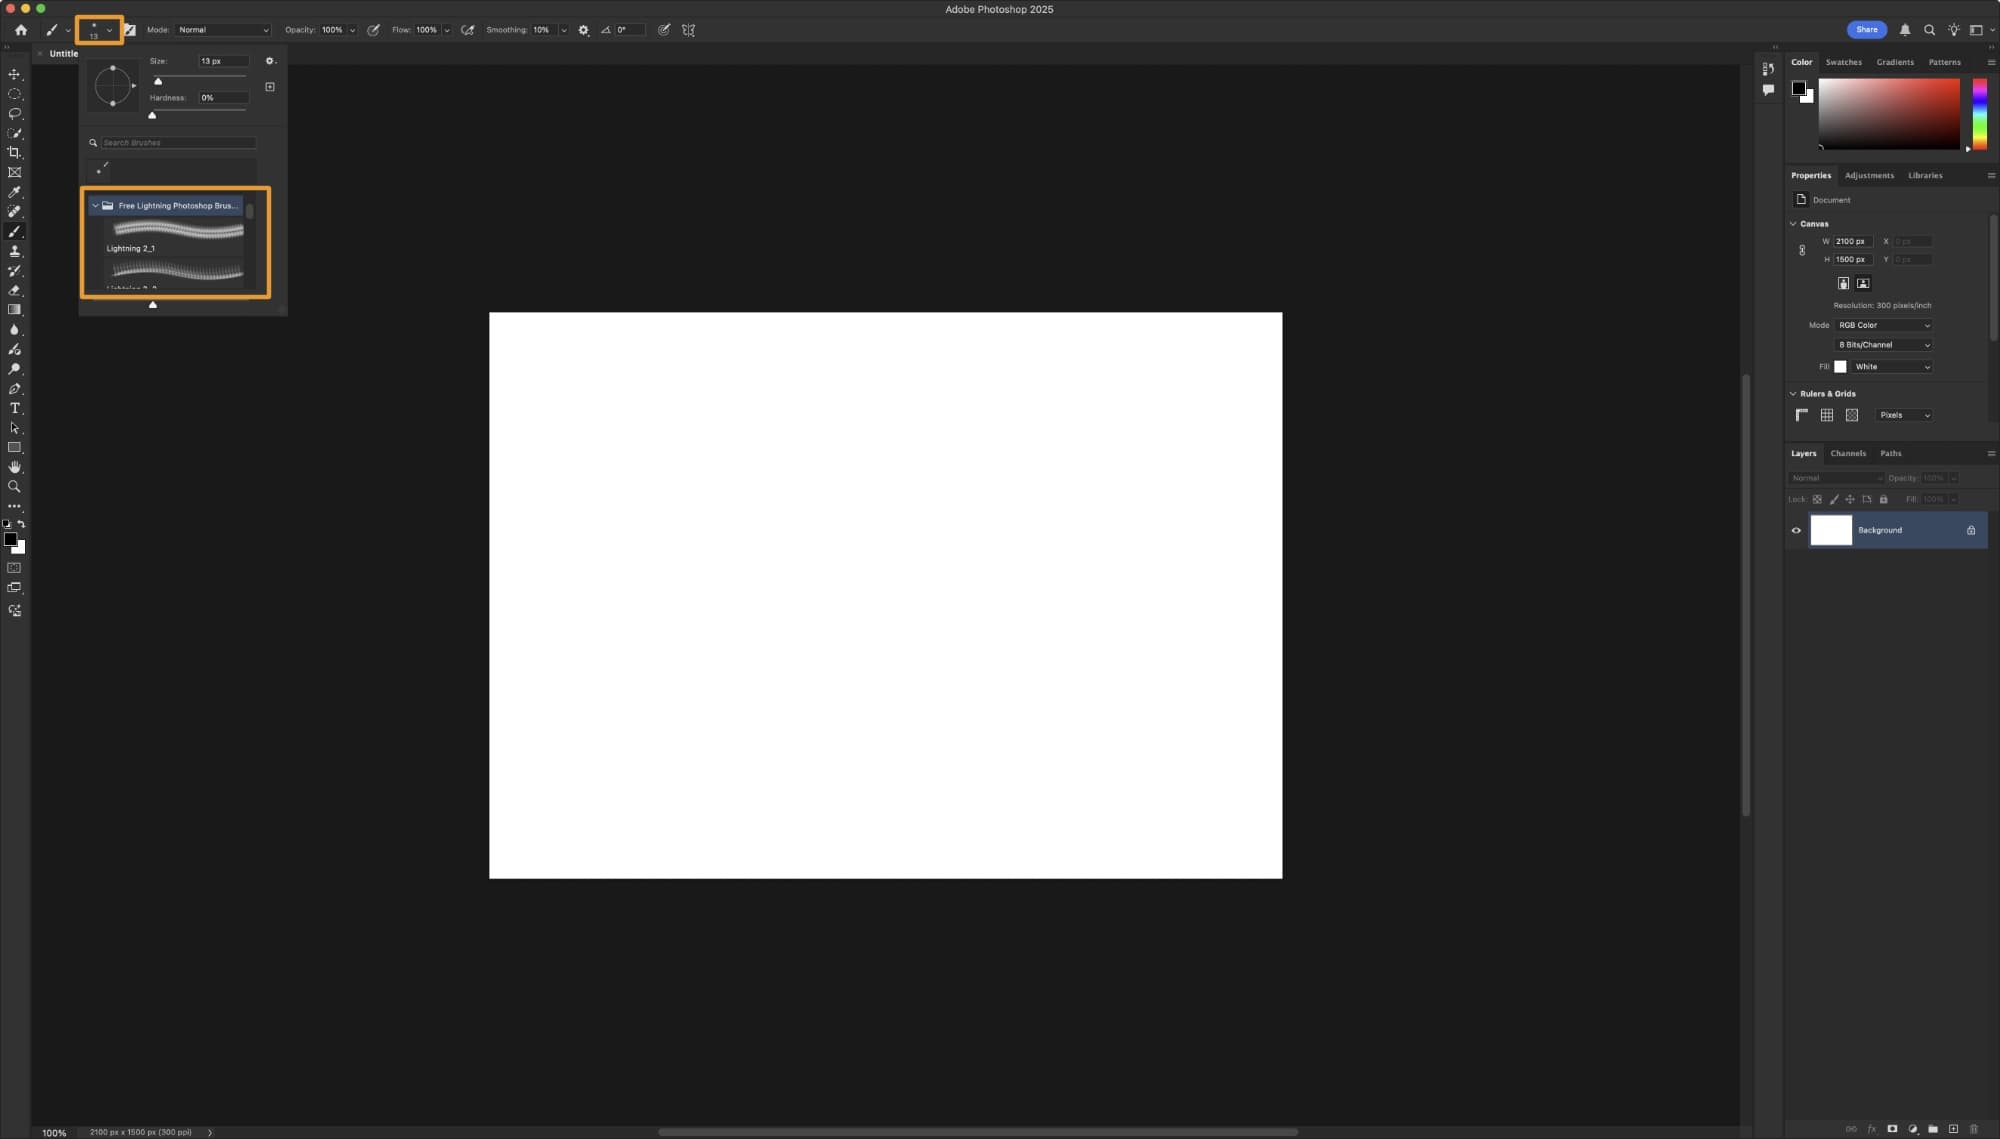Select the Hand tool

(x=14, y=467)
